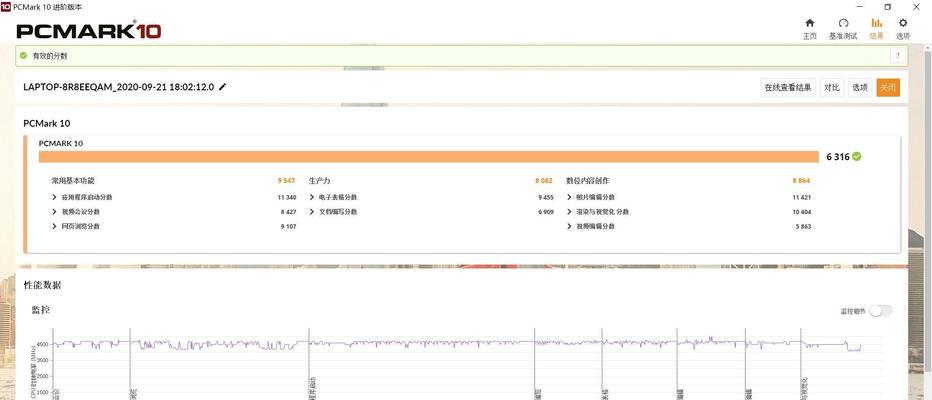
Task: Click the window restore button
Action: (x=888, y=7)
